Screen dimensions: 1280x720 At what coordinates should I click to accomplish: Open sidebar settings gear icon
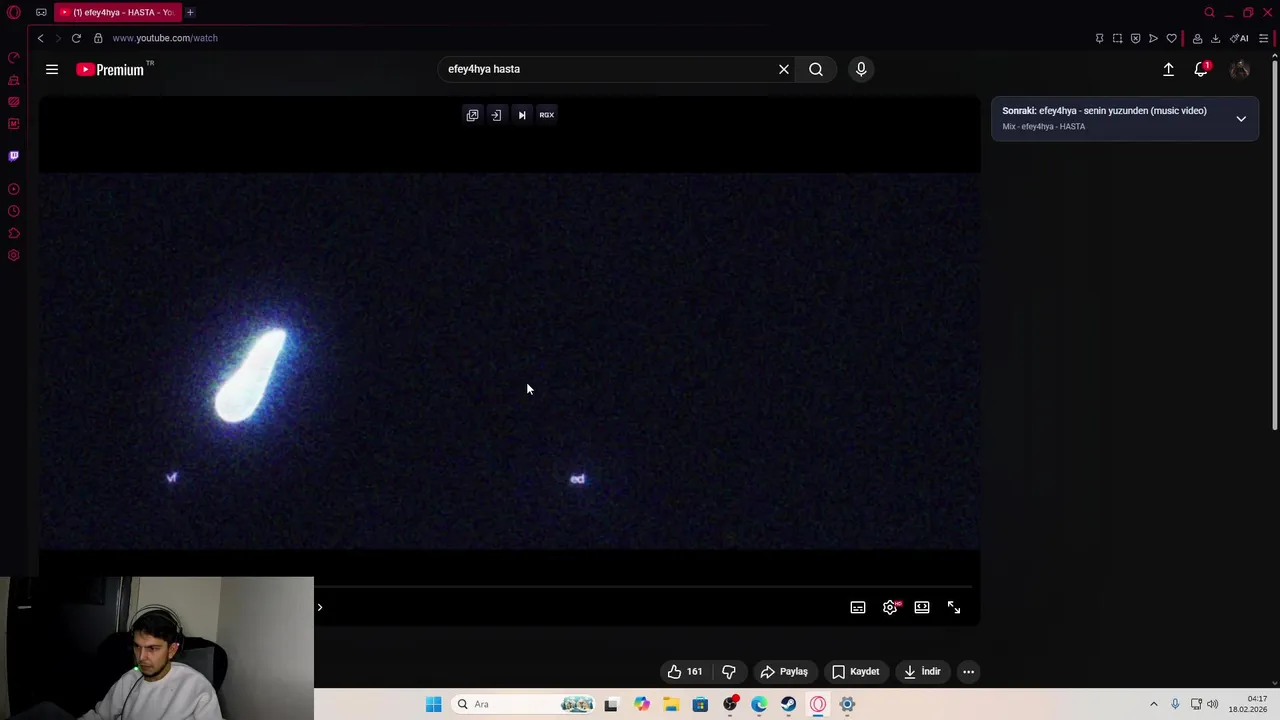[x=14, y=255]
